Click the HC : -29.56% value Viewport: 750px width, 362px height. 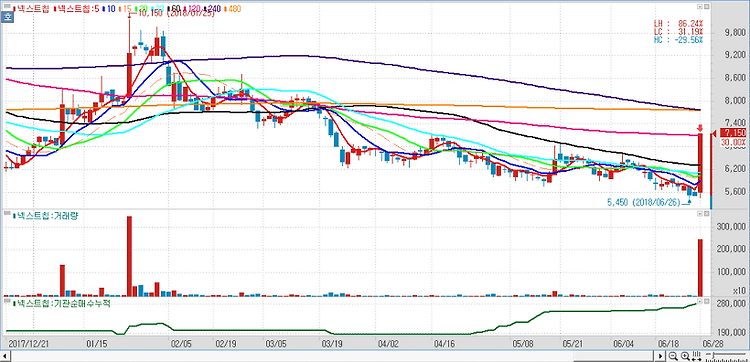click(678, 40)
